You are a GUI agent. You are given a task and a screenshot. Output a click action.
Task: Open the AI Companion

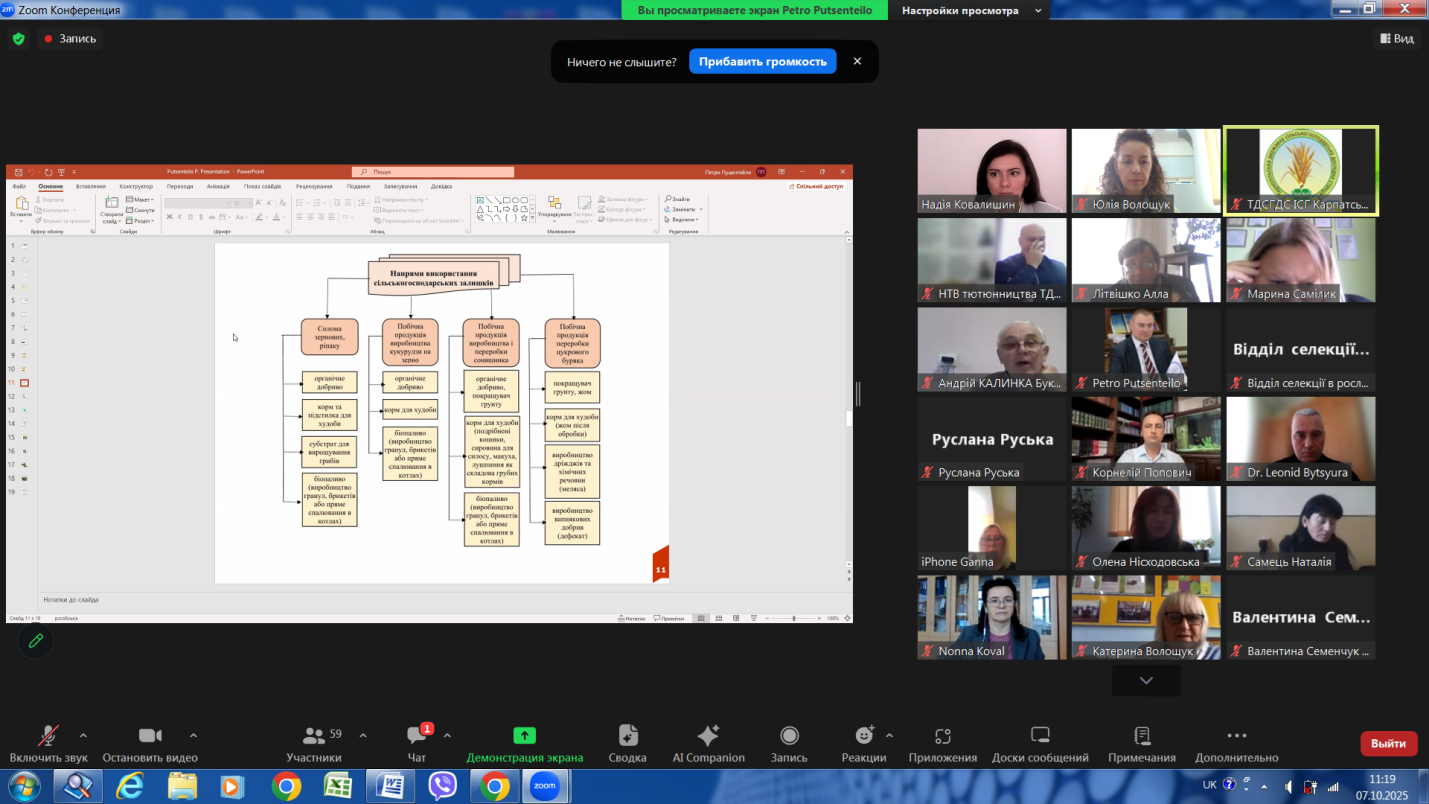point(708,737)
